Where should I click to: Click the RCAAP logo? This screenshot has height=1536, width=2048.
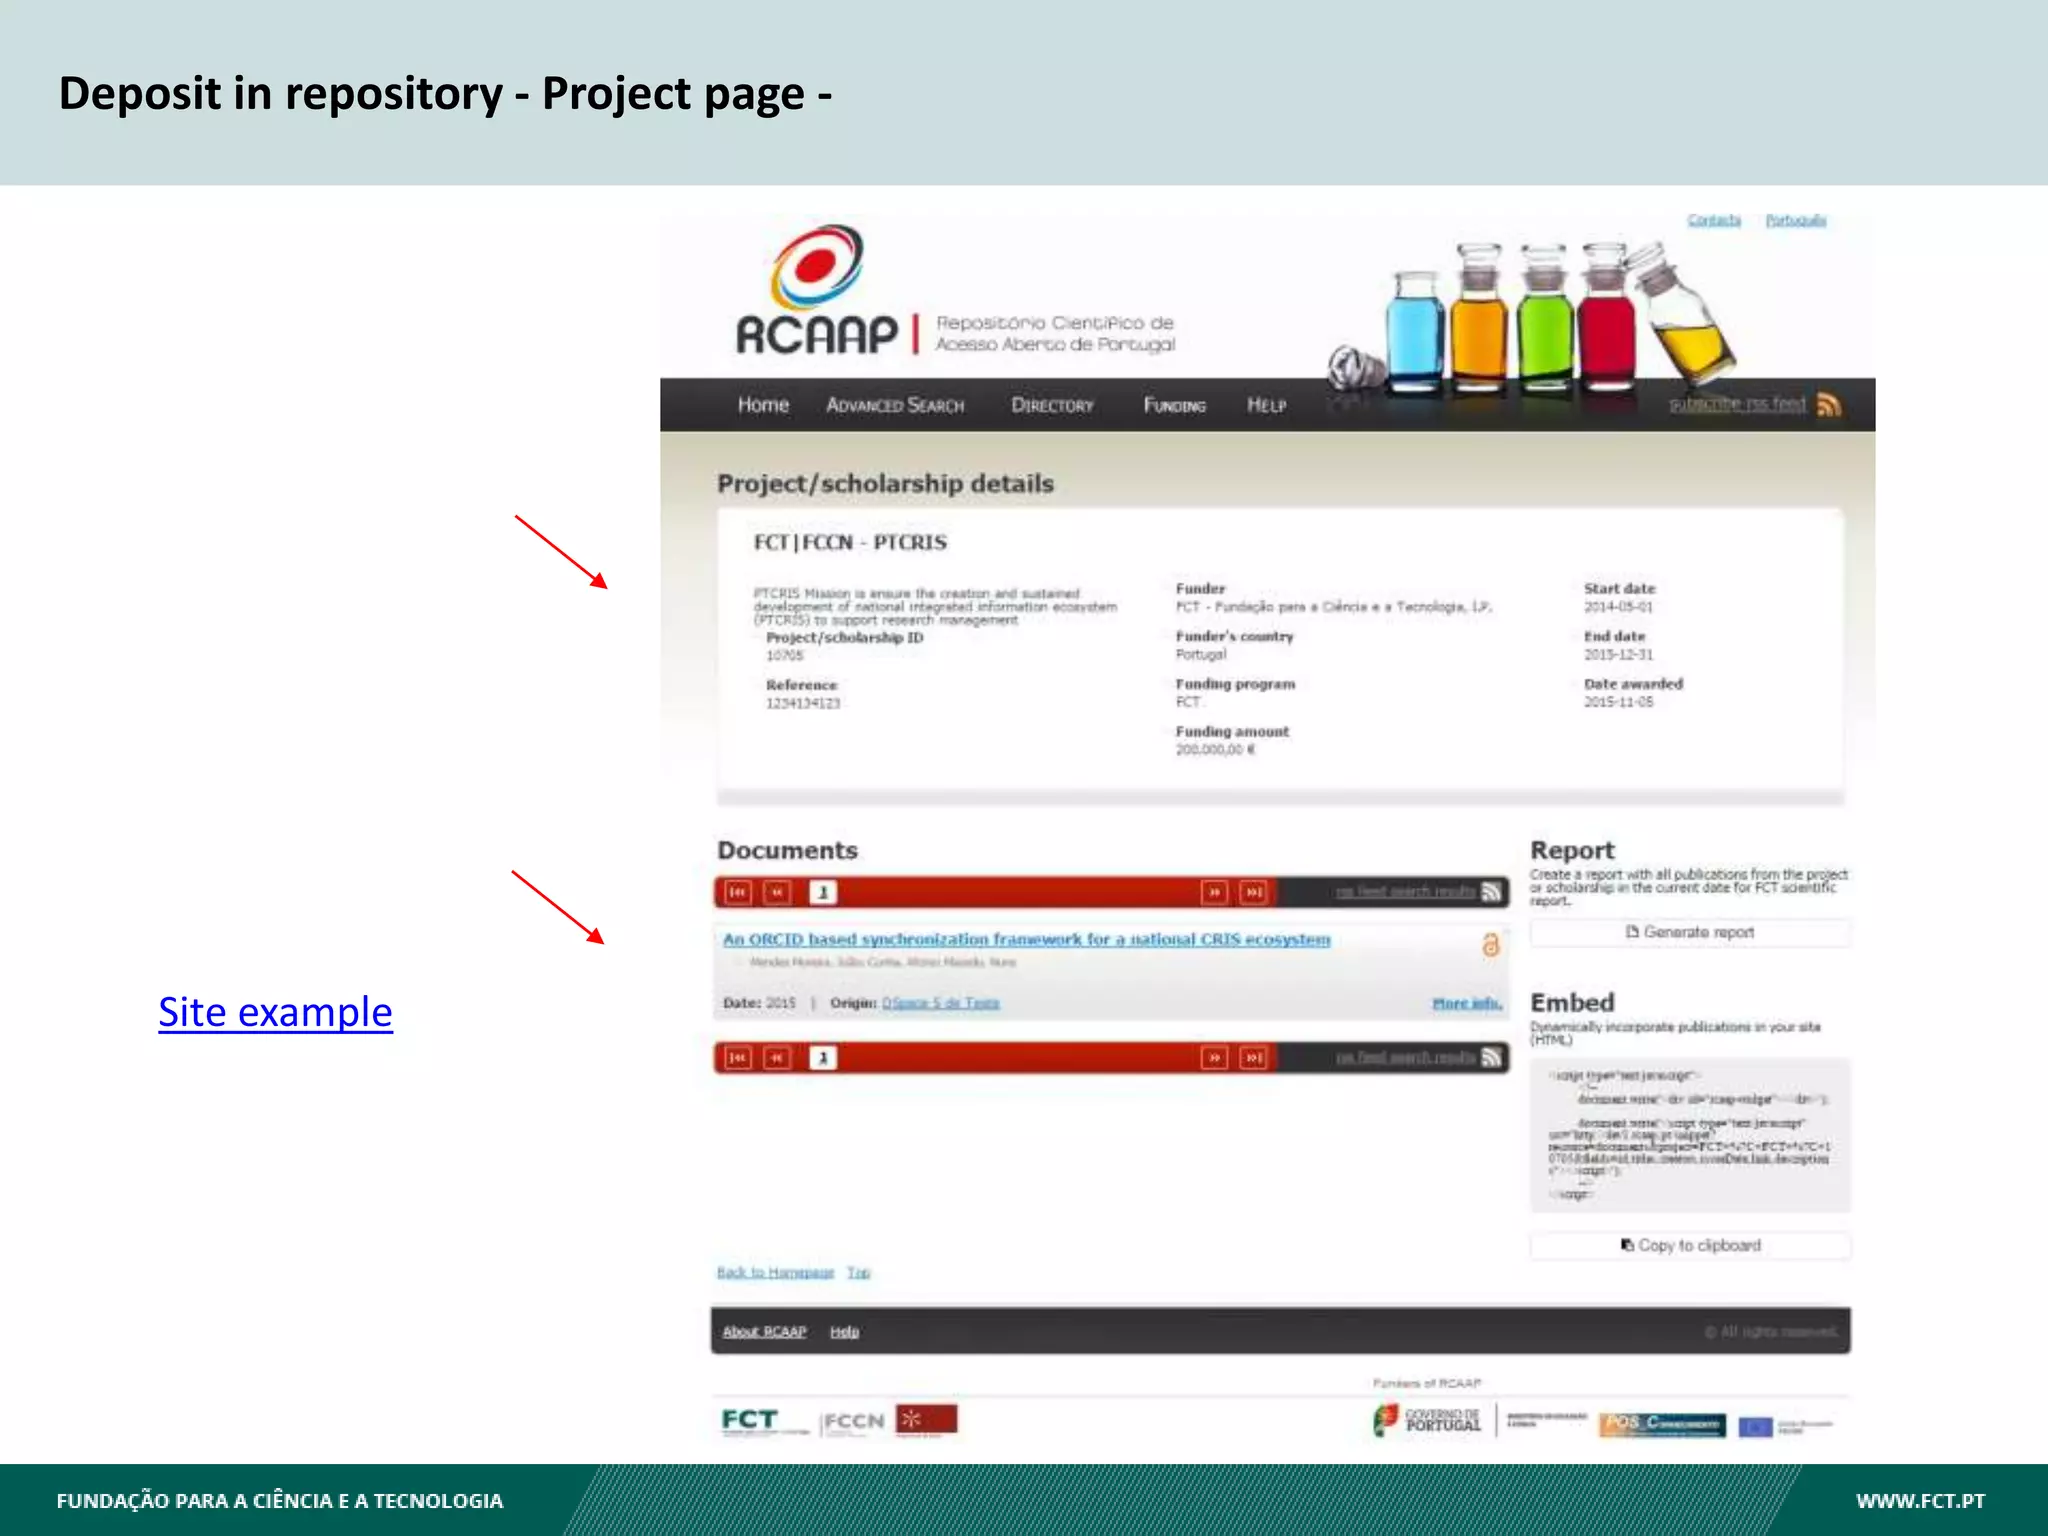coord(817,291)
